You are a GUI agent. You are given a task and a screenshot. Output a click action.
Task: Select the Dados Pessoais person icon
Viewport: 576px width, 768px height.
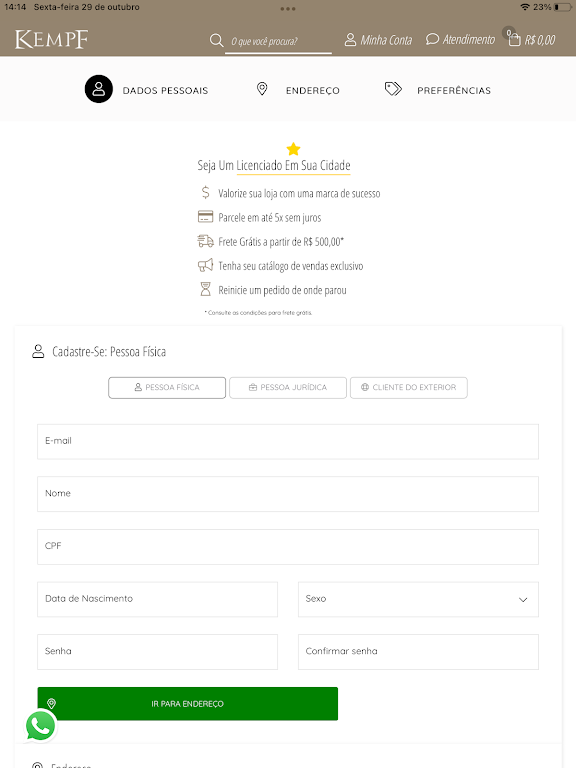tap(98, 89)
